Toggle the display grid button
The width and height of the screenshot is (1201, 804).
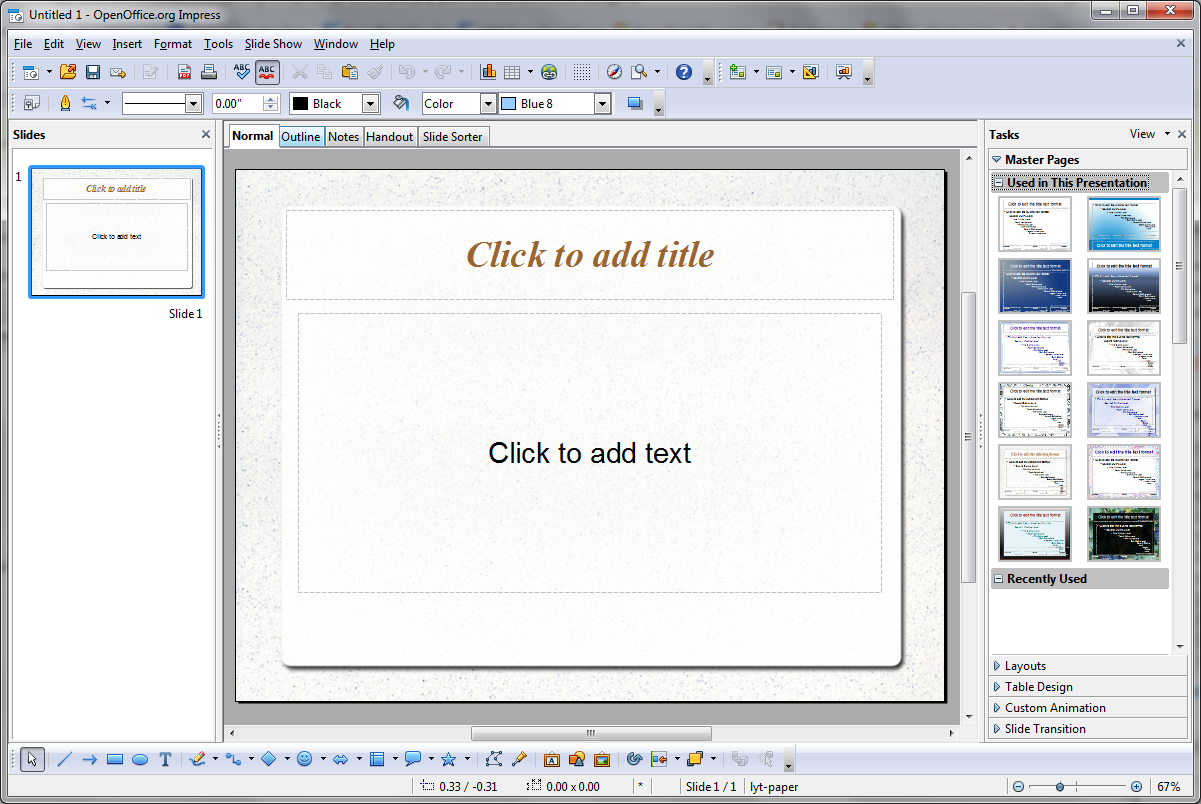click(582, 72)
